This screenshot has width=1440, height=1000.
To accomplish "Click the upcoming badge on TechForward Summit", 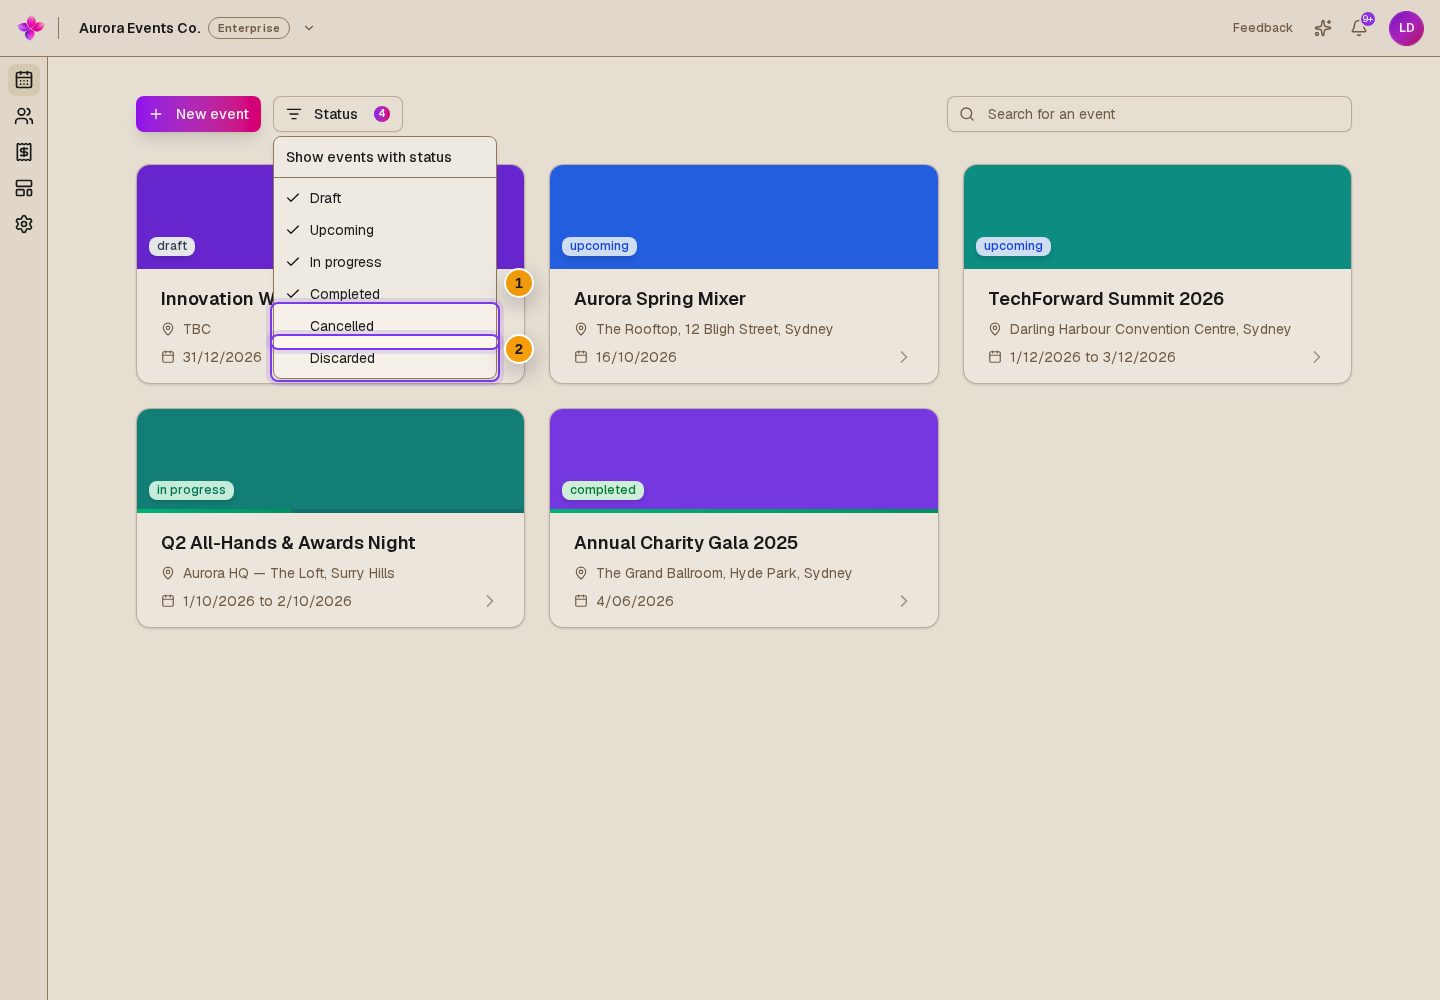I will 1013,246.
